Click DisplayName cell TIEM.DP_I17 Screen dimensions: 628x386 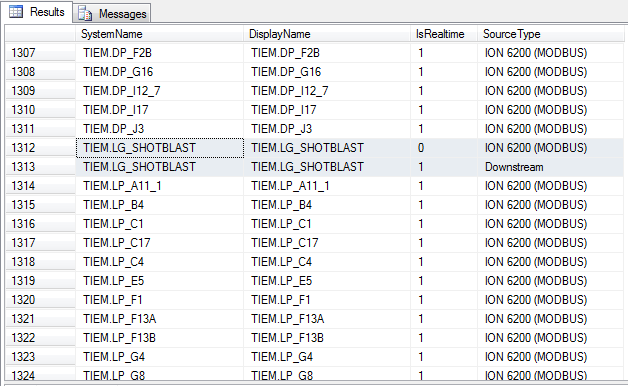pyautogui.click(x=327, y=110)
